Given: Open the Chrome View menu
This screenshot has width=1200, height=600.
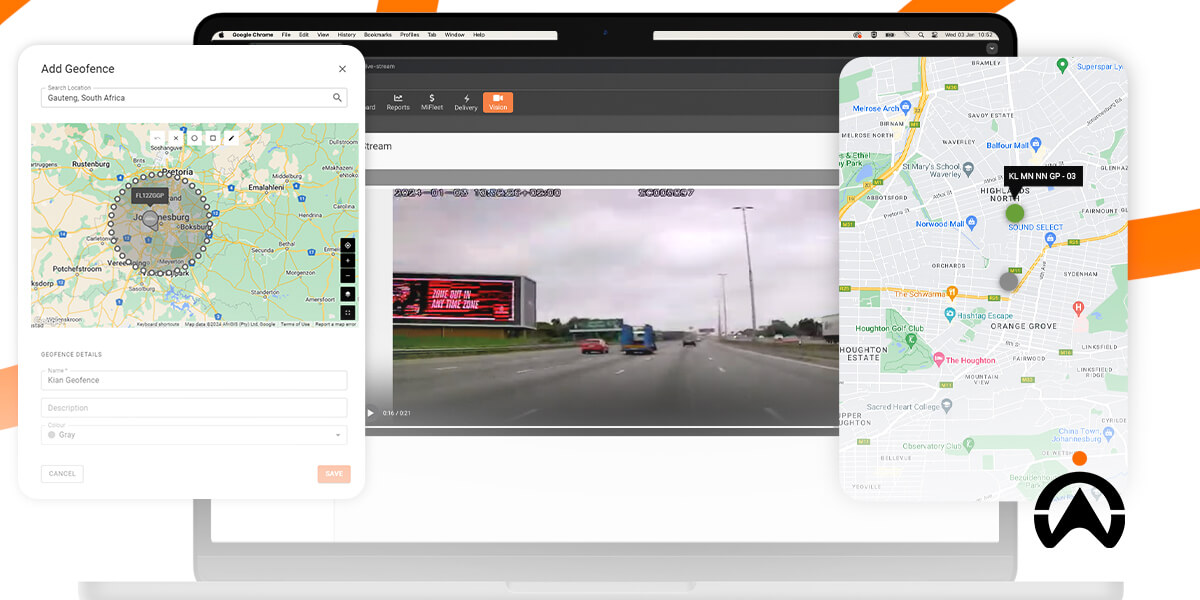Looking at the screenshot, I should (323, 35).
